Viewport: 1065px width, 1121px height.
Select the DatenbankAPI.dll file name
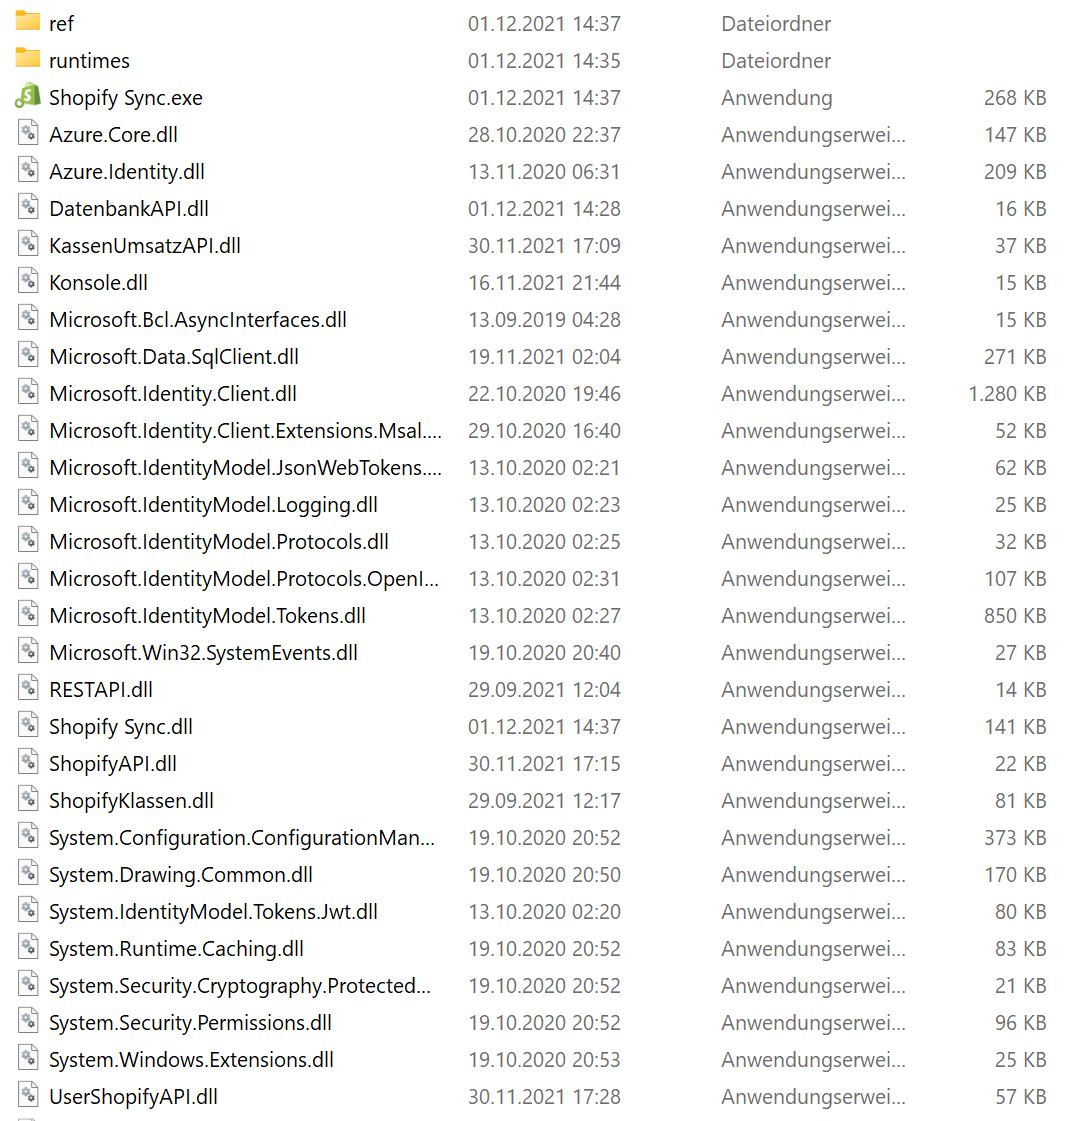pos(129,209)
